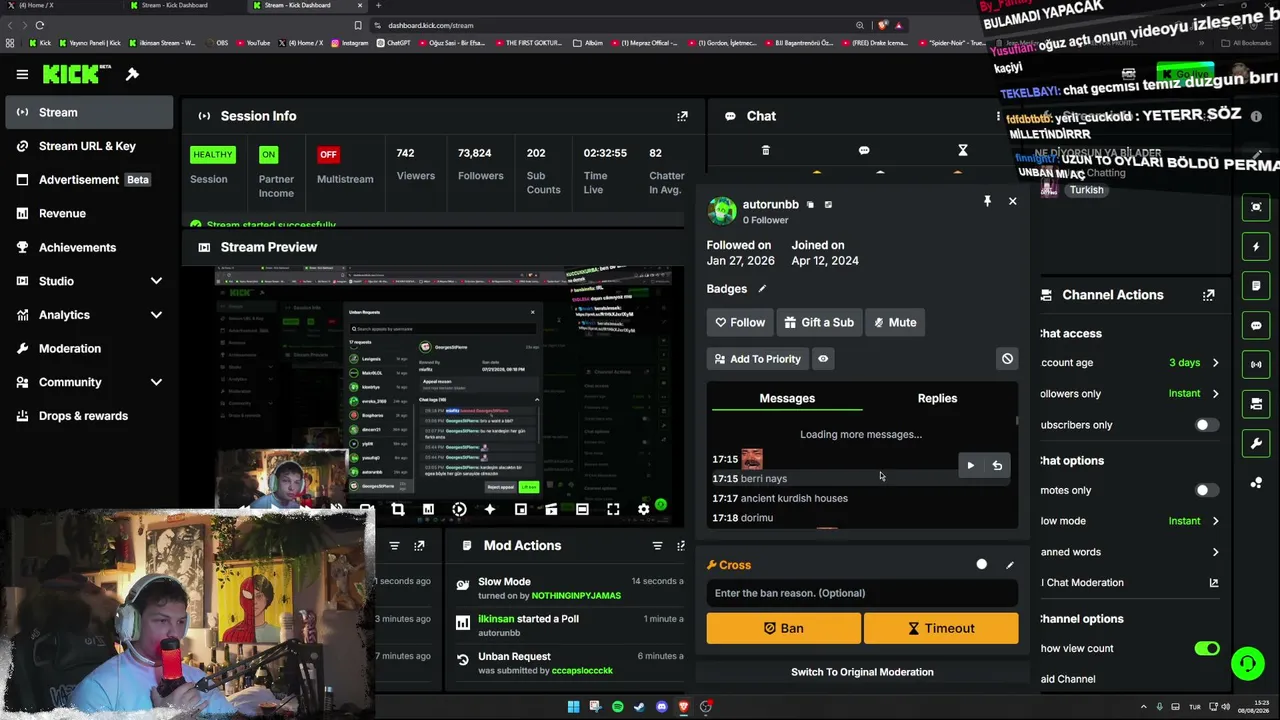Screen dimensions: 1280x720
Task: Open the lightning bolt quick actions icon
Action: point(1257,246)
